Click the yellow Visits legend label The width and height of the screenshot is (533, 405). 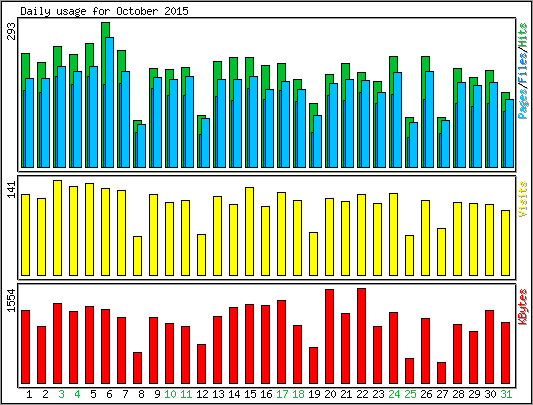tap(523, 199)
